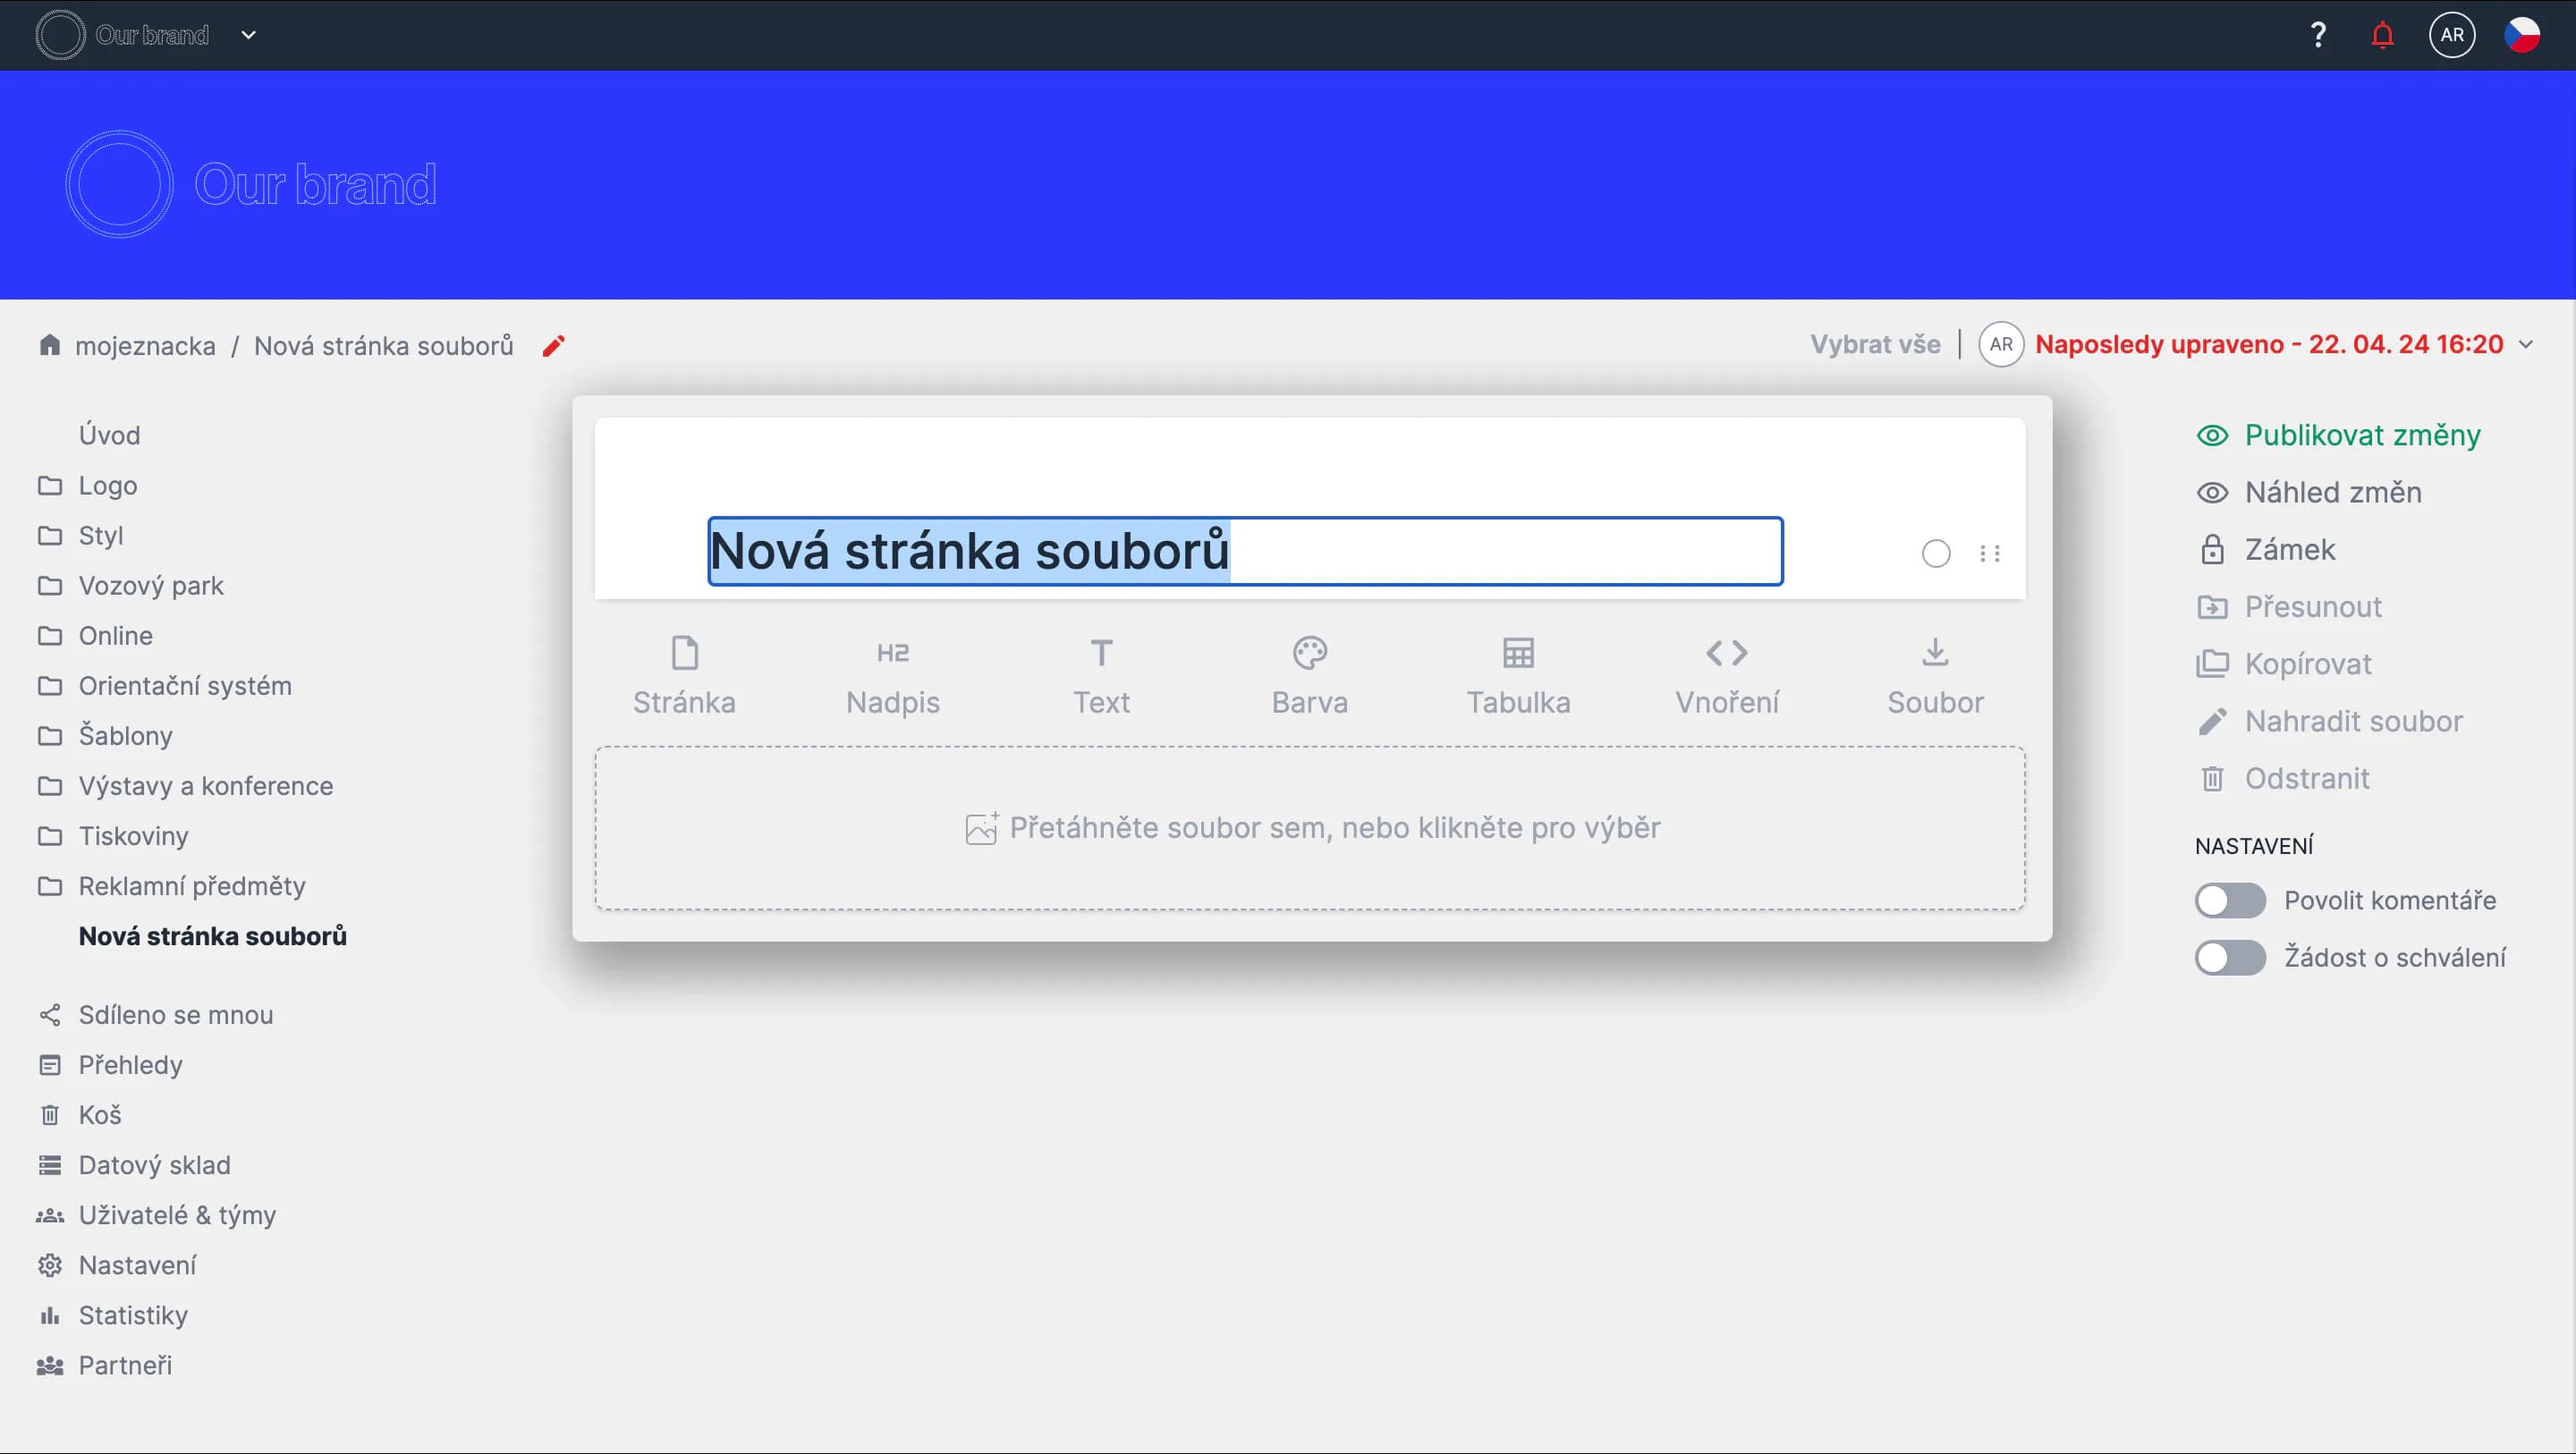2576x1454 pixels.
Task: Click the drag handle dots beside title
Action: pos(1989,553)
